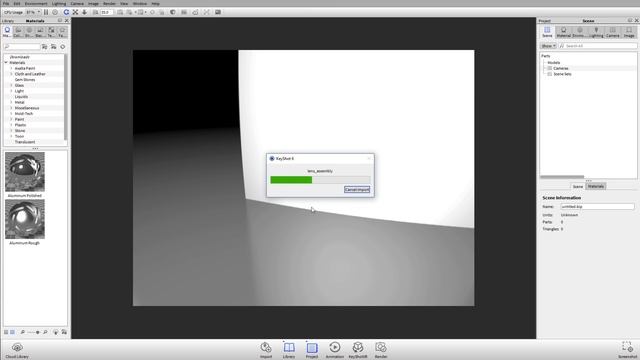
Task: Expand the Glass folder
Action: click(11, 85)
